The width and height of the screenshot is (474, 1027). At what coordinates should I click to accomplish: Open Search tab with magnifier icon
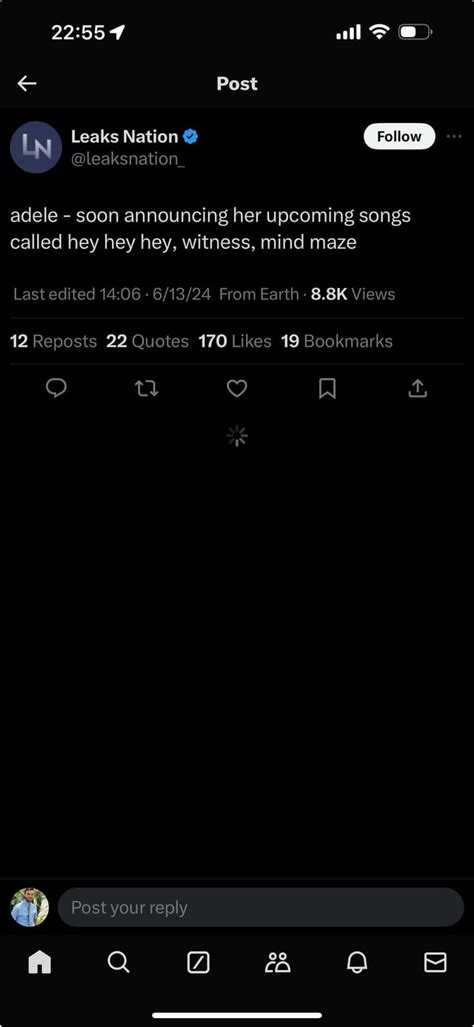pyautogui.click(x=118, y=962)
